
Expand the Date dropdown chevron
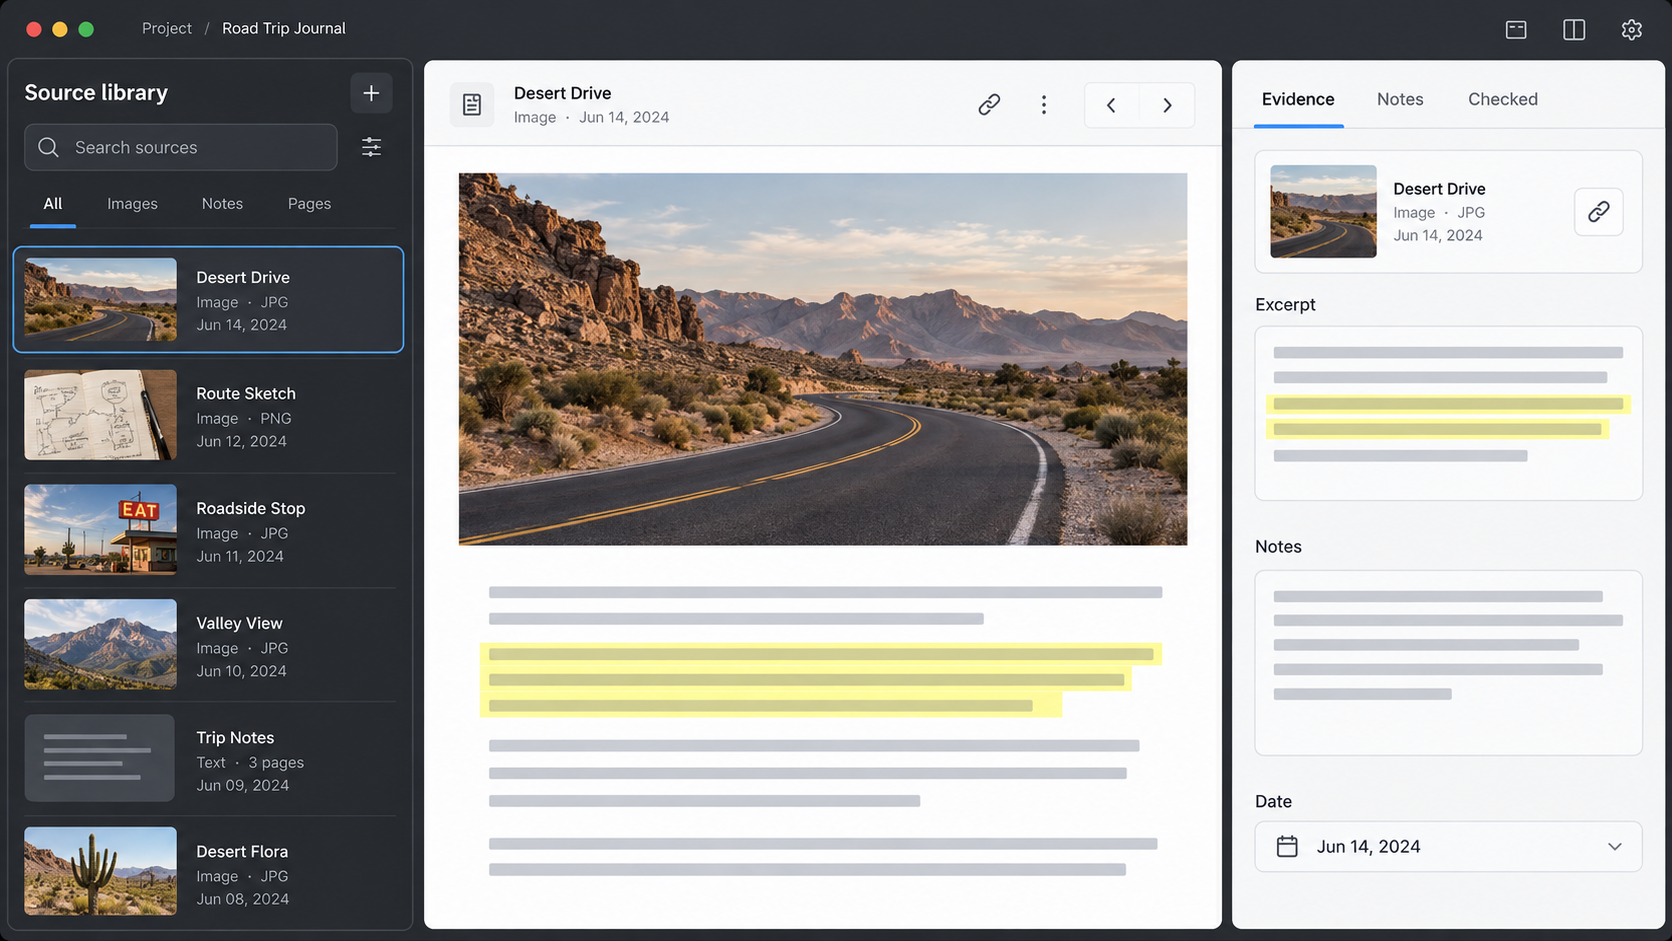click(x=1615, y=847)
